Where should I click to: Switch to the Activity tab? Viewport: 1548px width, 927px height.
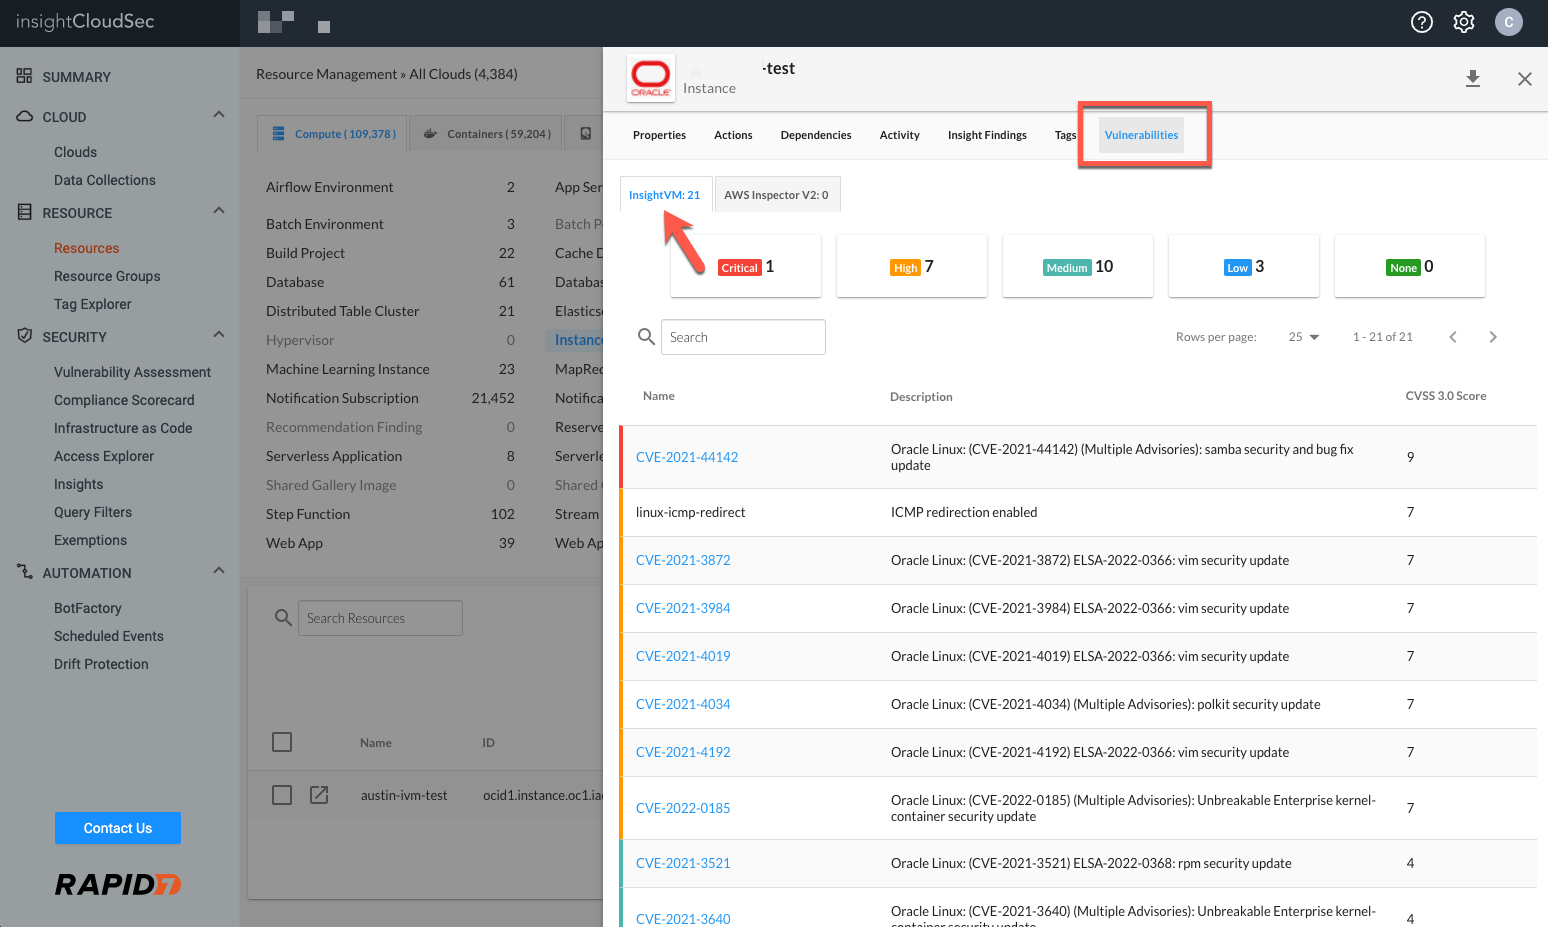coord(899,135)
